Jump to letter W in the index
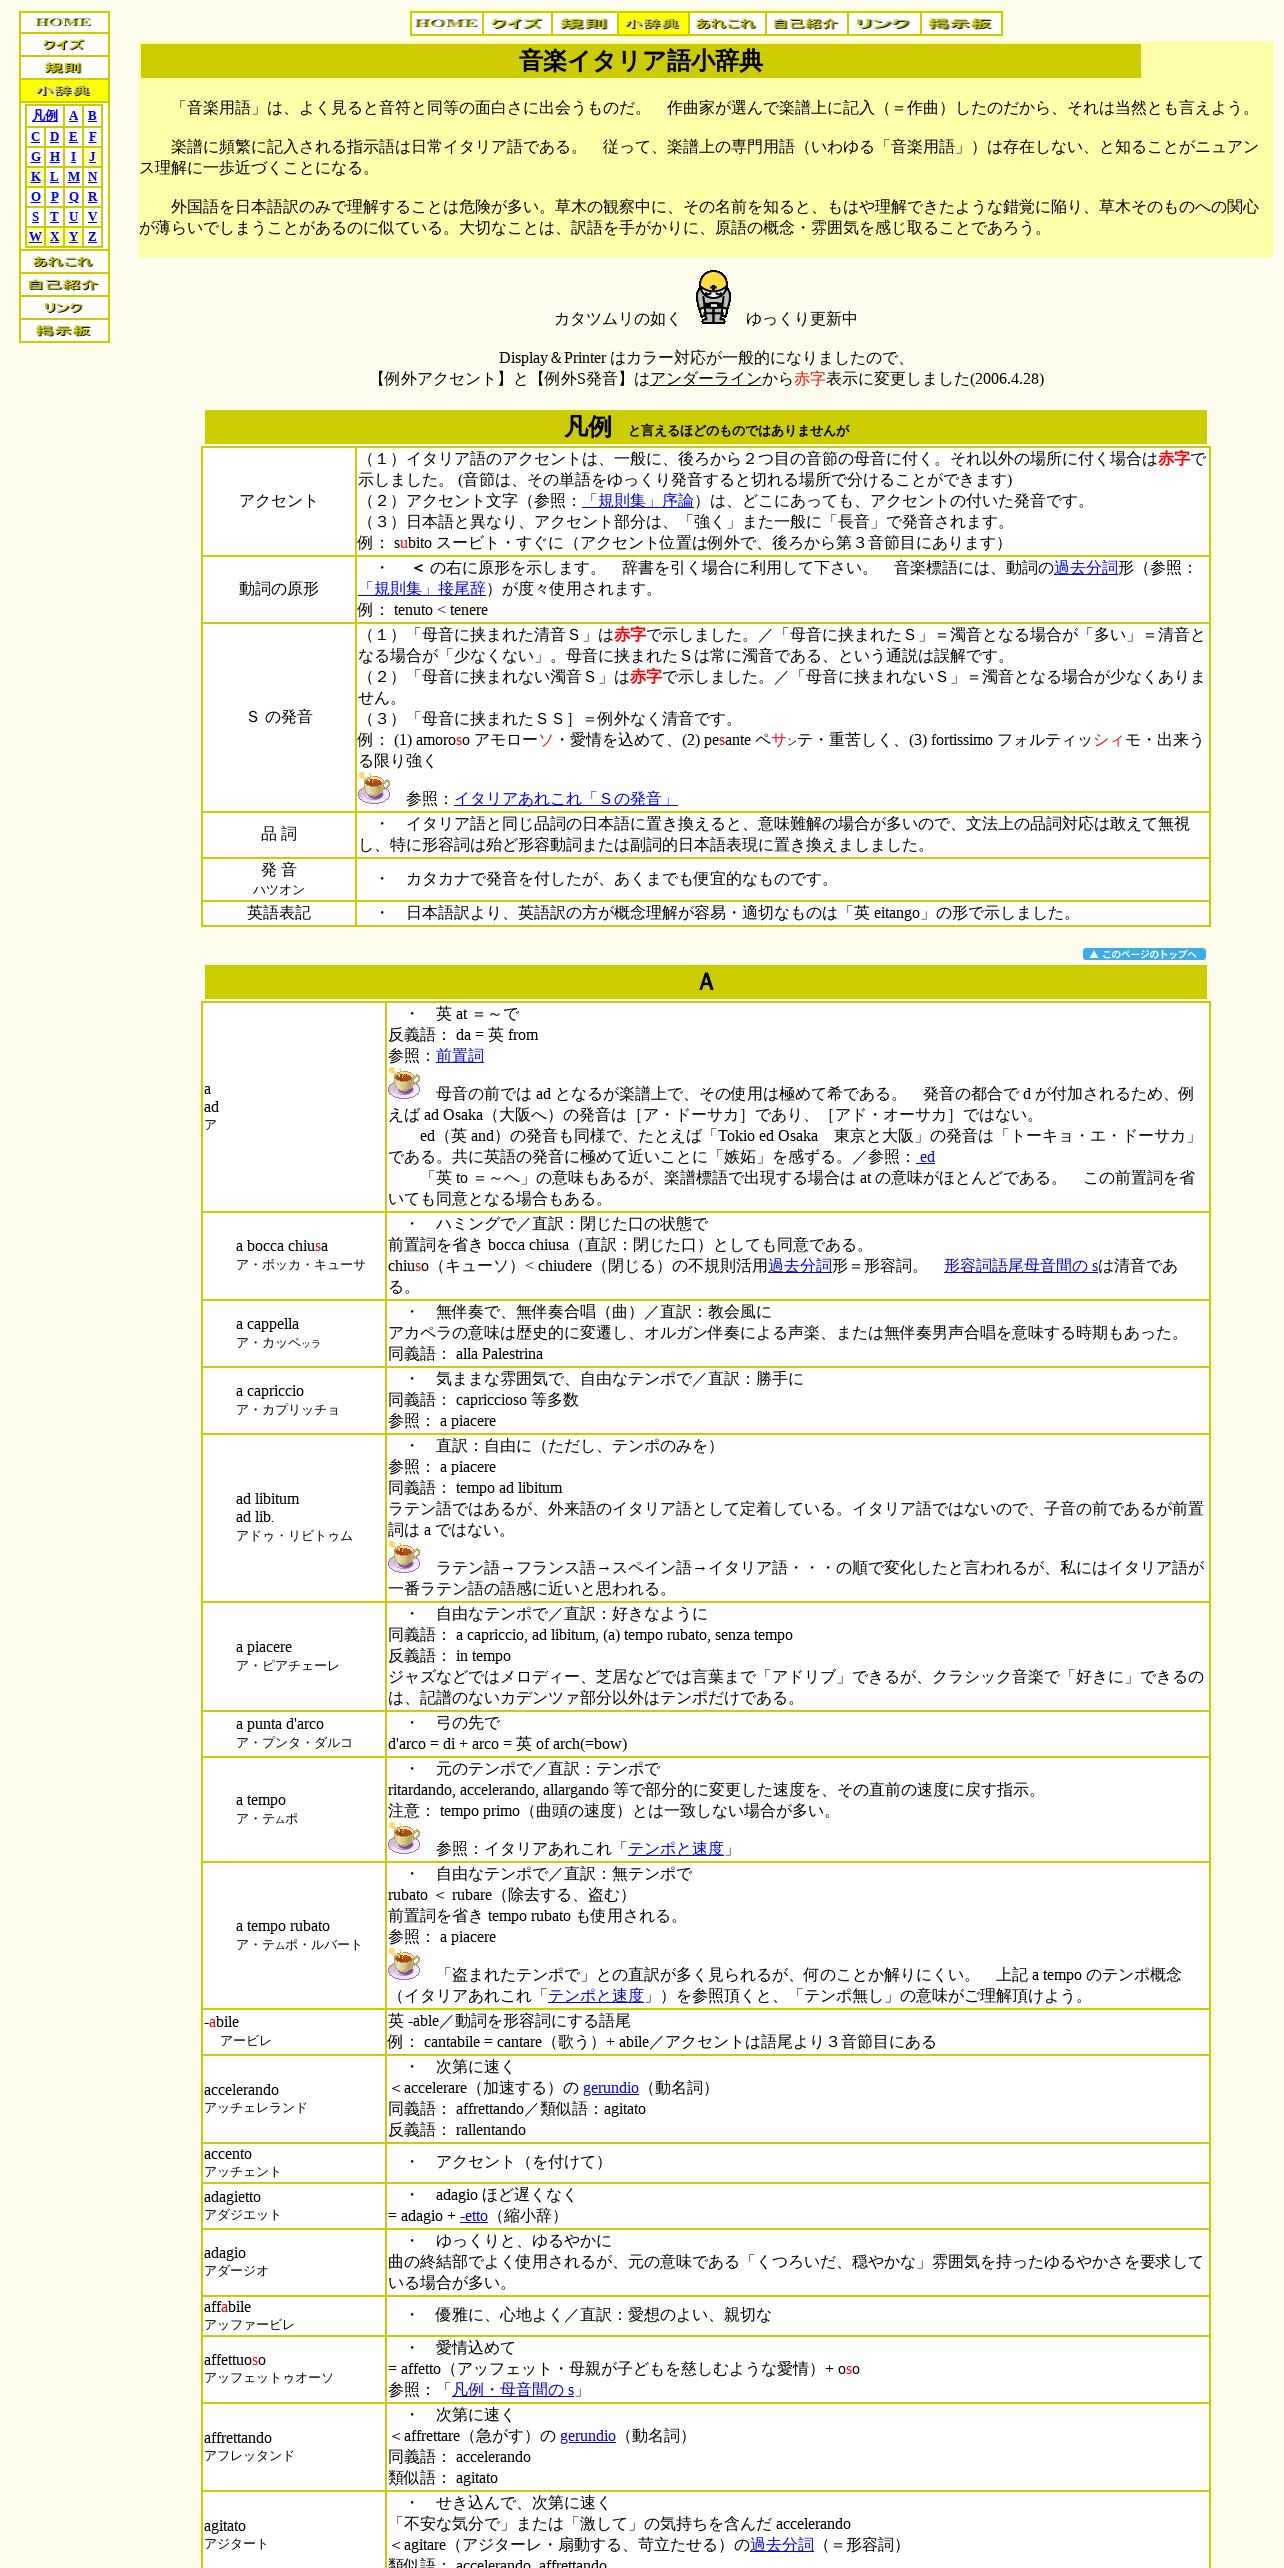Image resolution: width=1284 pixels, height=2568 pixels. pos(36,237)
